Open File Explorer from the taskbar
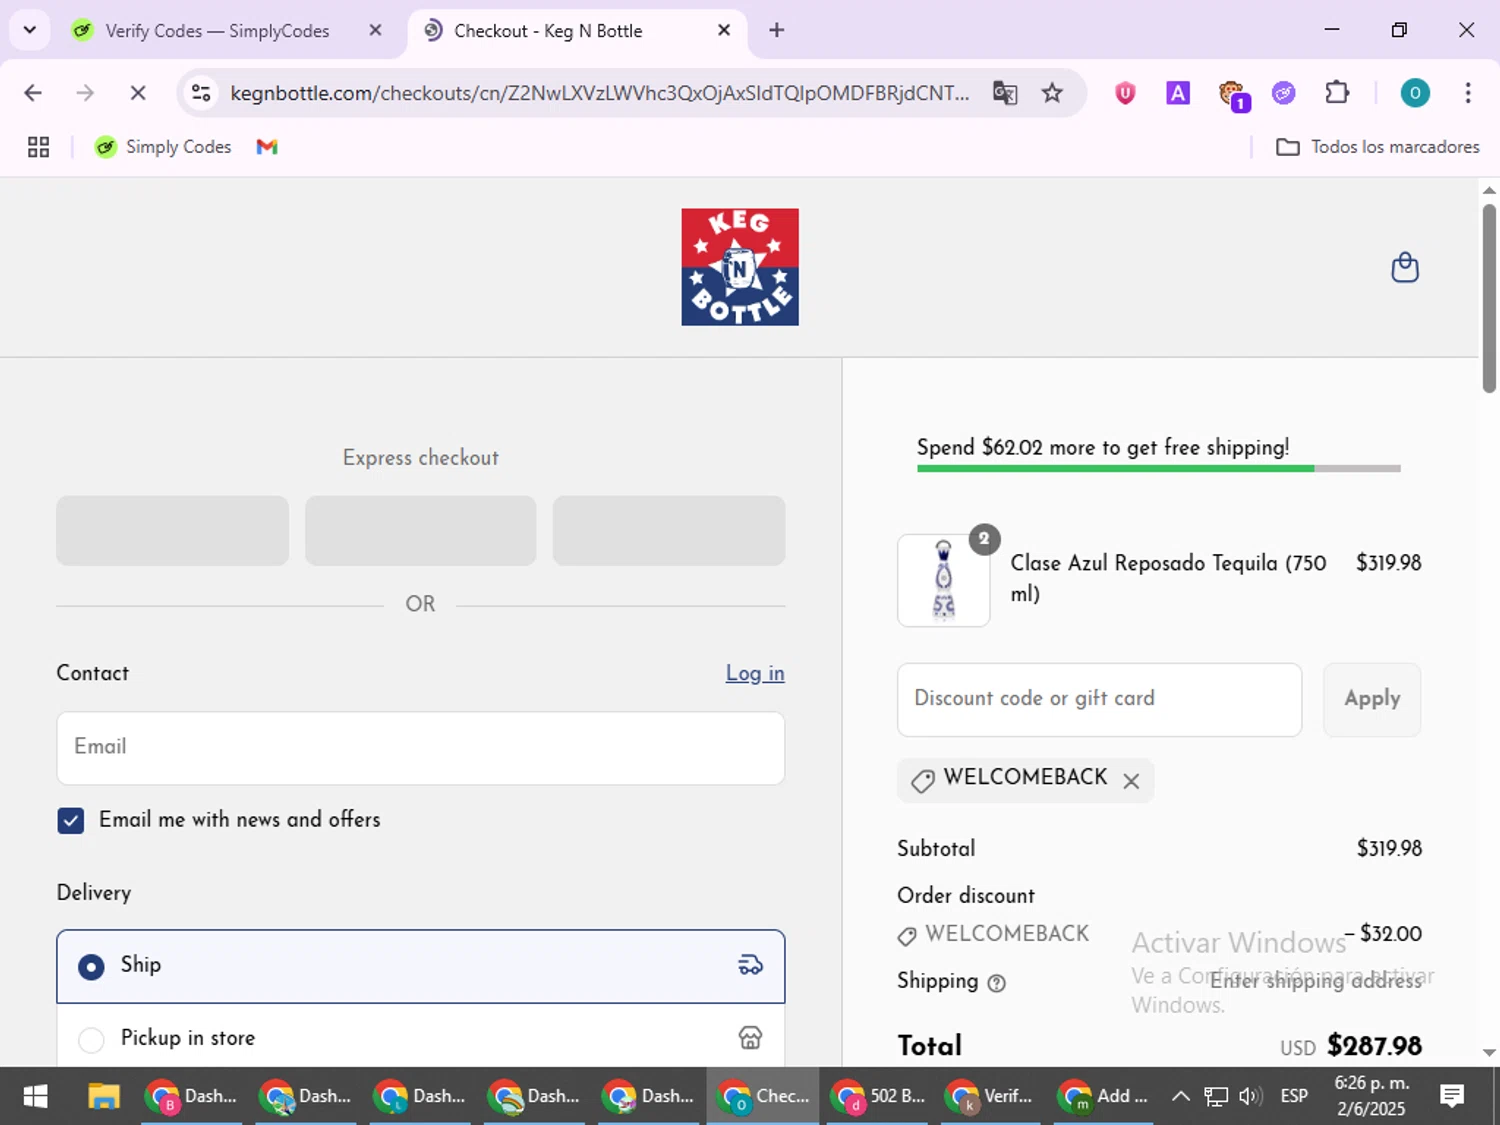The width and height of the screenshot is (1500, 1125). [103, 1096]
